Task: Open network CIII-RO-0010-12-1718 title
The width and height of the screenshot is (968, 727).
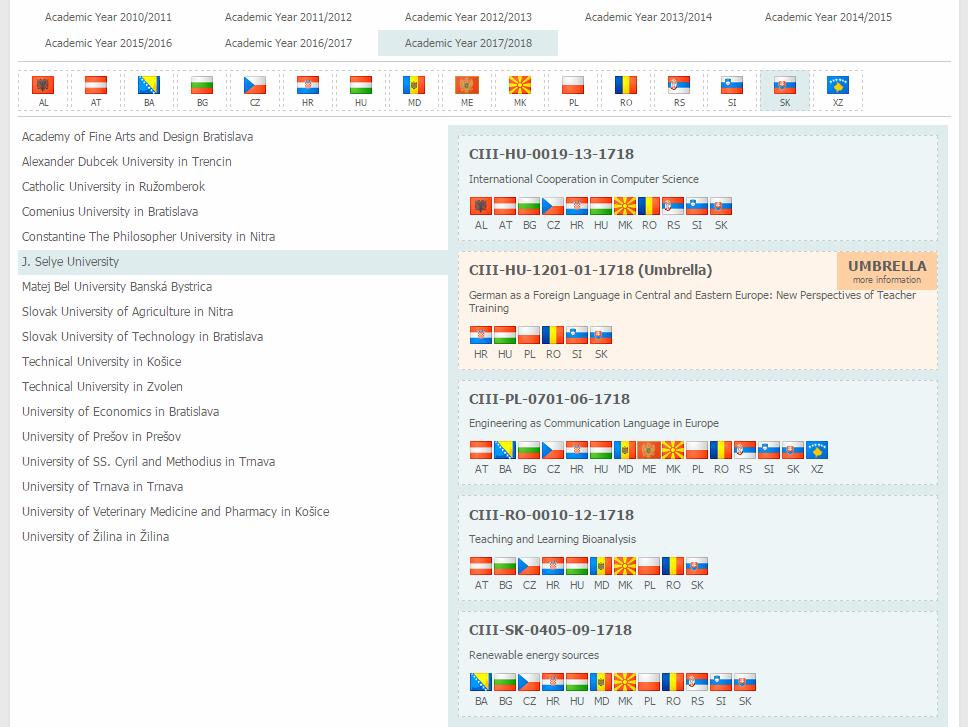Action: click(551, 515)
